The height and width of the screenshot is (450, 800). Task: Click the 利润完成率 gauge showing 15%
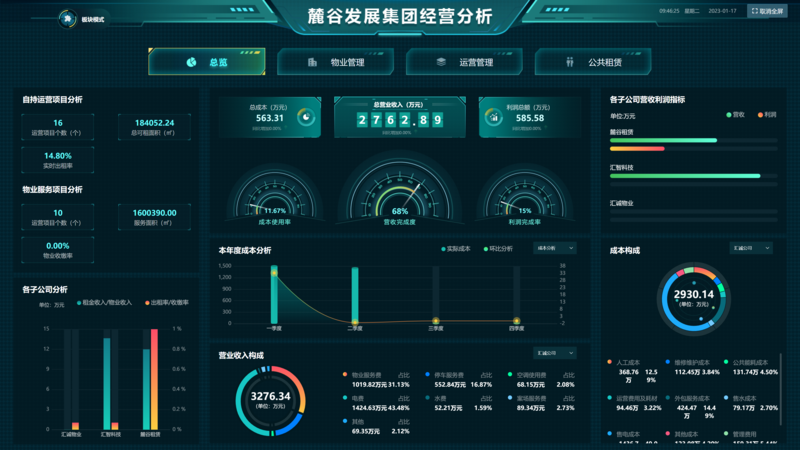point(524,195)
